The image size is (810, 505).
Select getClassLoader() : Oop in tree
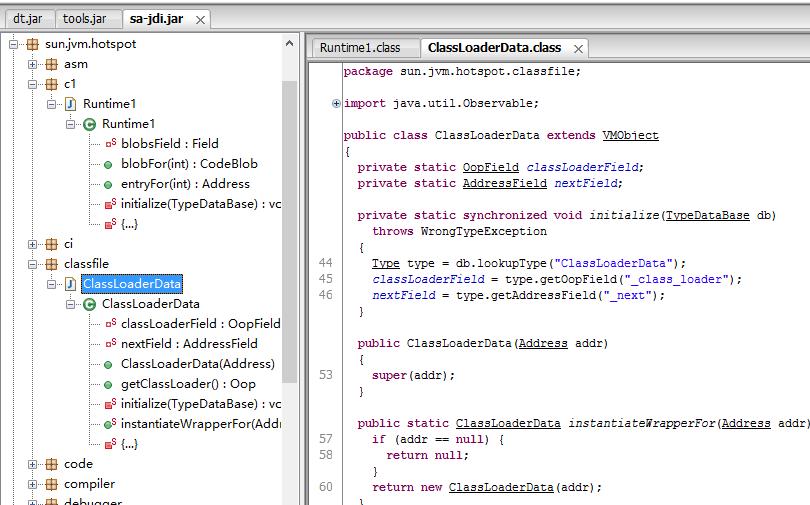(x=188, y=384)
